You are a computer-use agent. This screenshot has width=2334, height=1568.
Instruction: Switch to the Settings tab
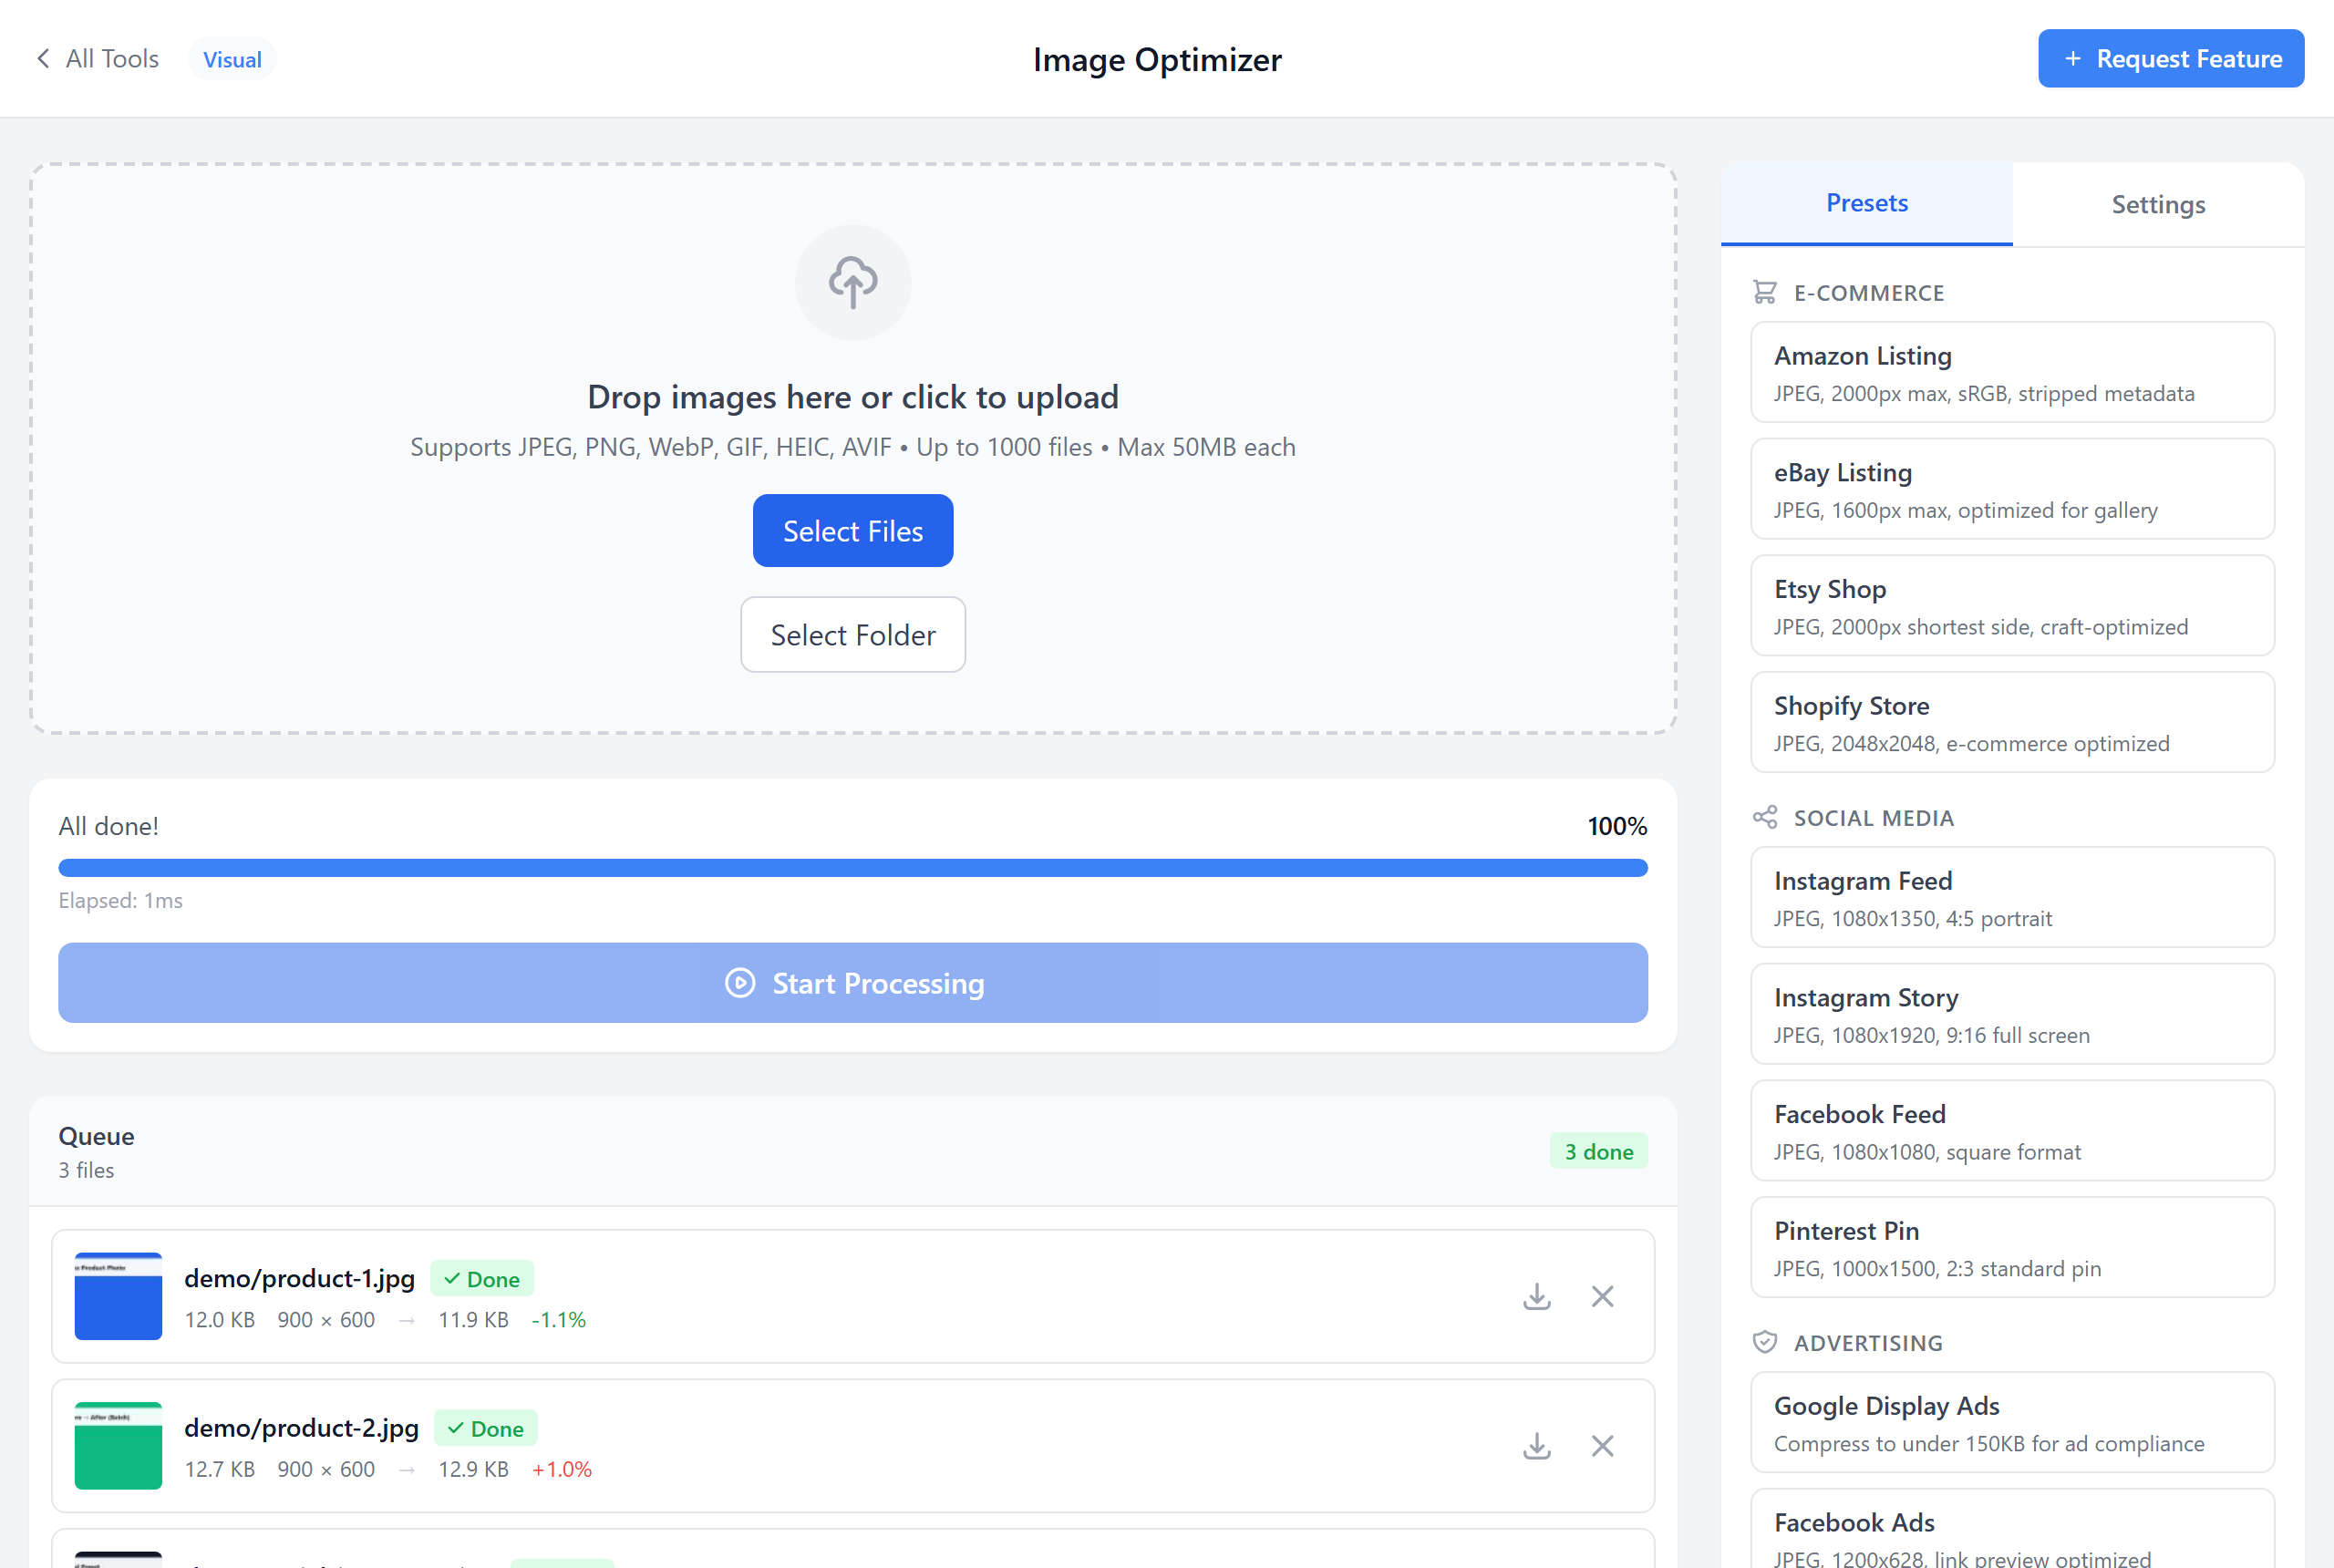pos(2157,204)
